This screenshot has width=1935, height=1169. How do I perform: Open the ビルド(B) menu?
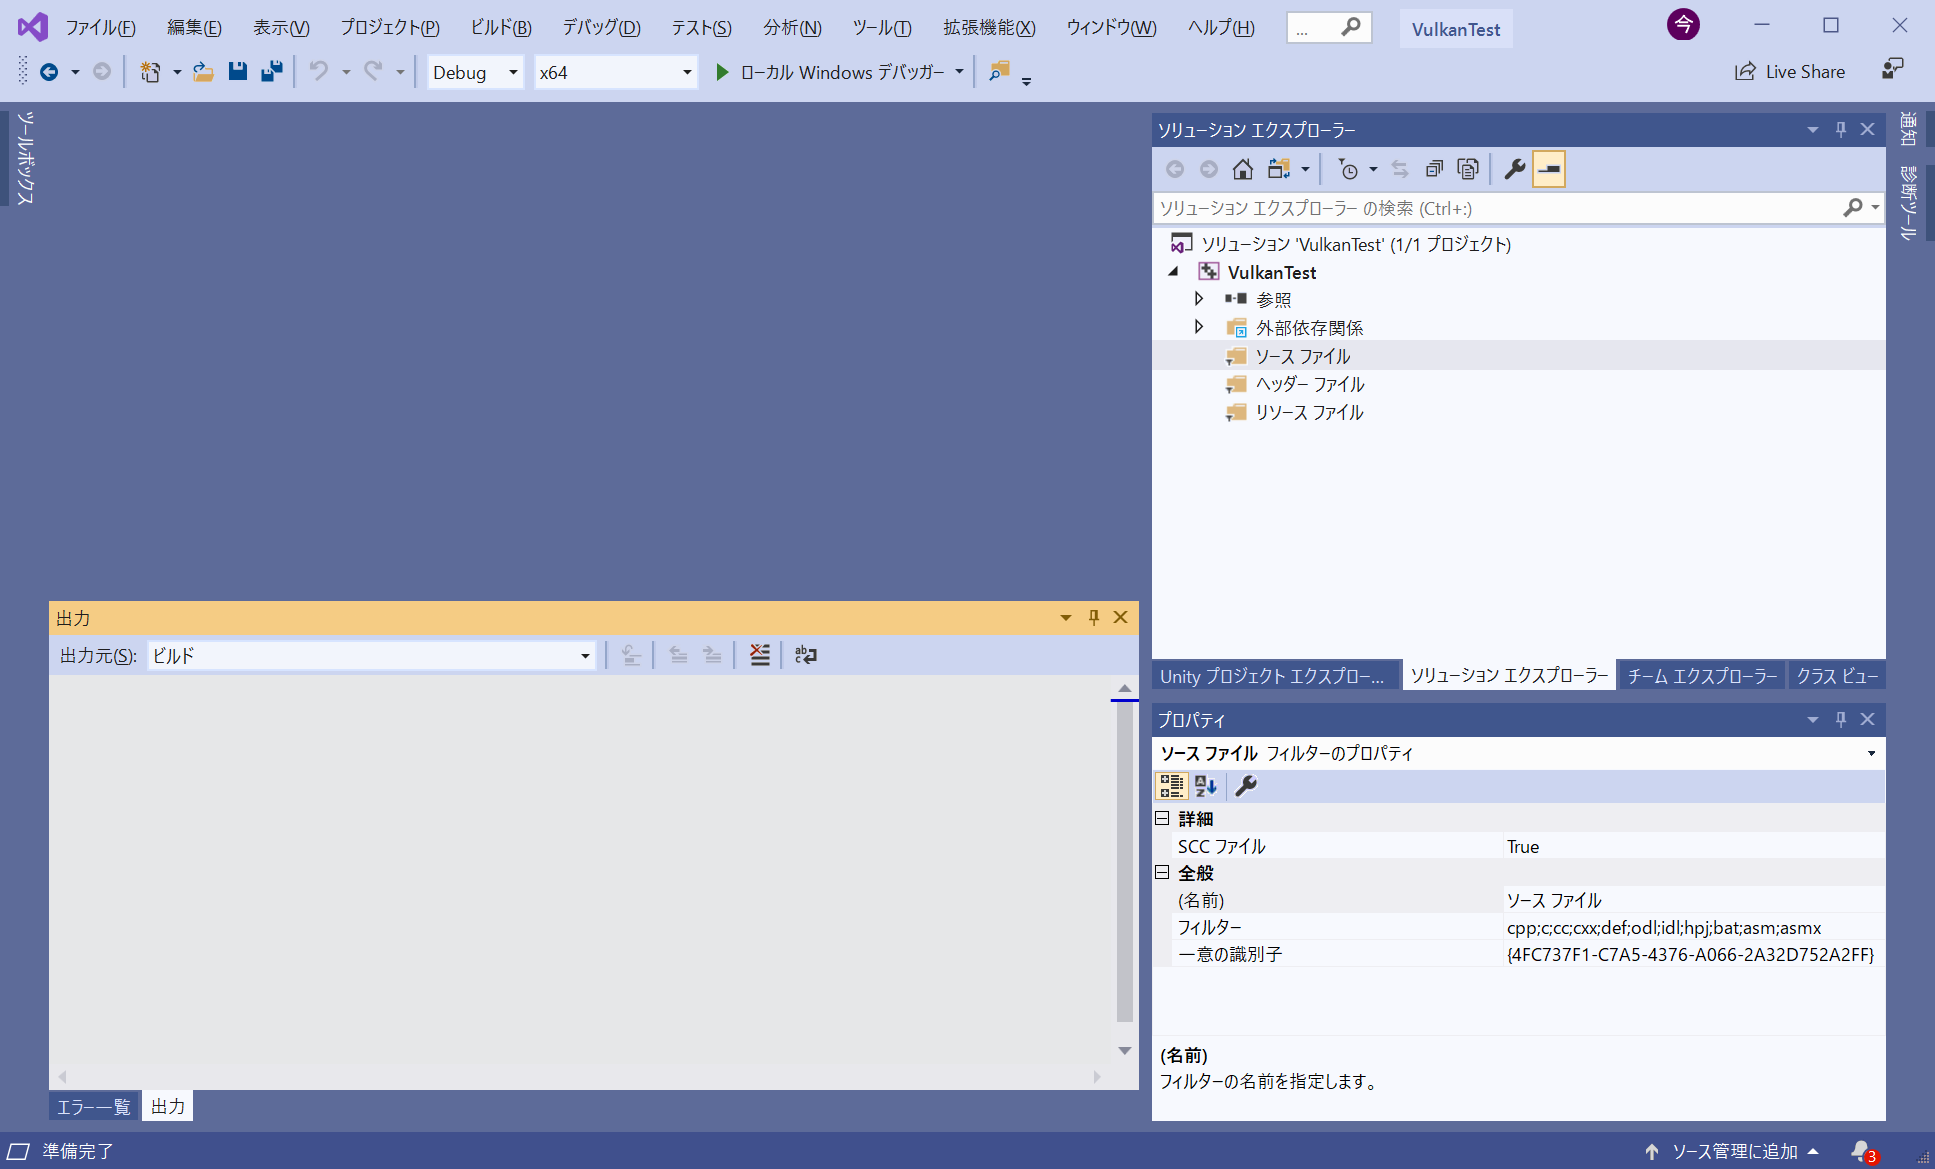[501, 28]
